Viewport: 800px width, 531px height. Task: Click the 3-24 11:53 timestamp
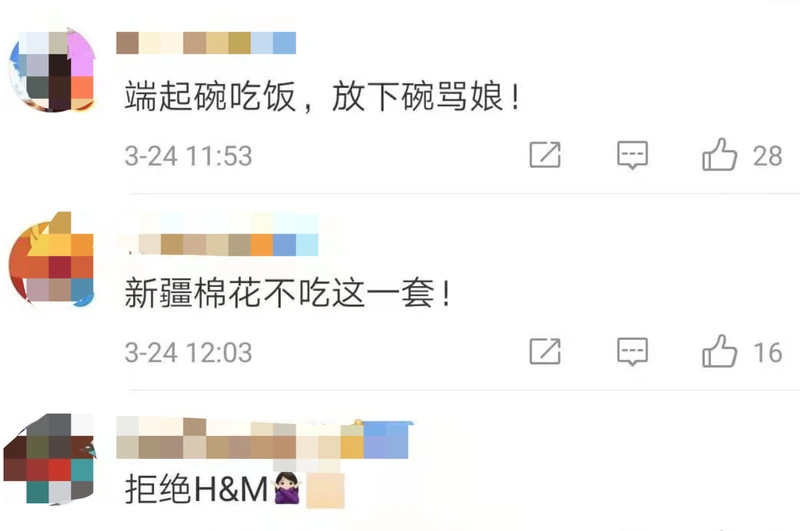tap(189, 156)
